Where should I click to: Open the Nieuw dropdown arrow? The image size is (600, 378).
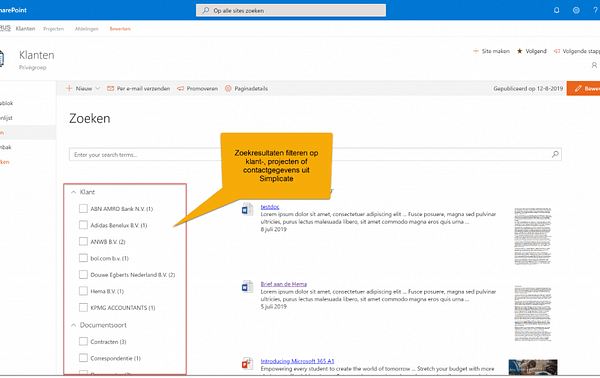[x=98, y=88]
